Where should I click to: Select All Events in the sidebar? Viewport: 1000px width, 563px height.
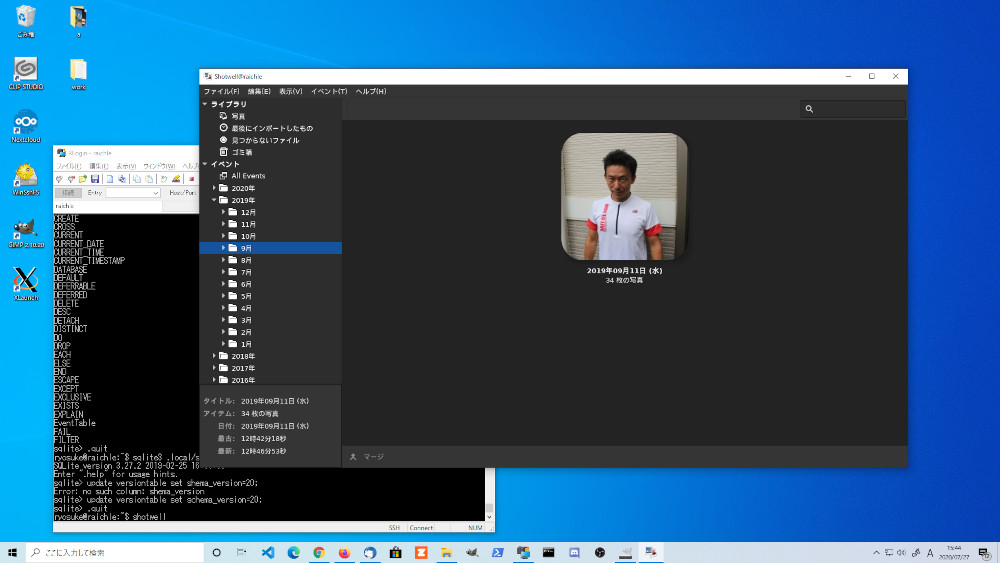pos(248,176)
